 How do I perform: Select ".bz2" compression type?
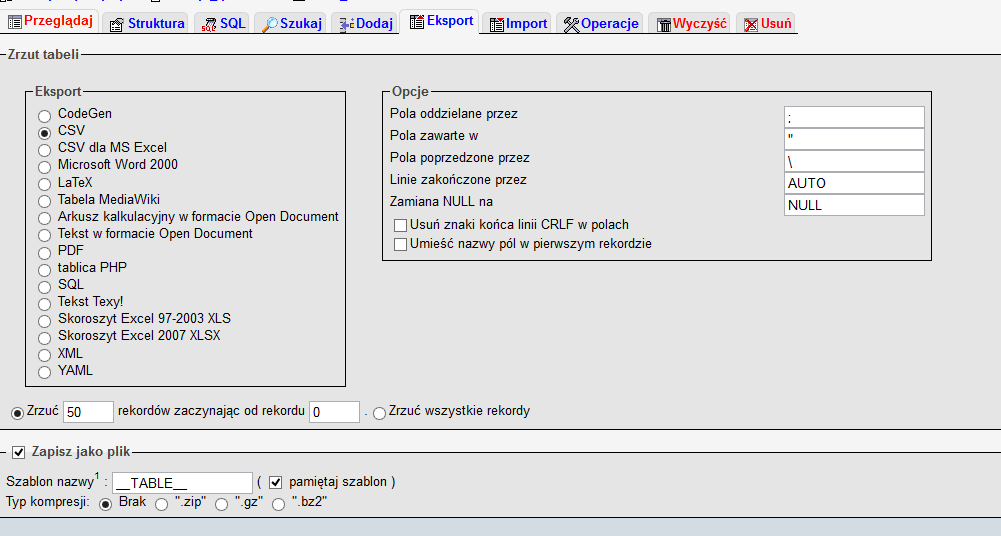(278, 505)
